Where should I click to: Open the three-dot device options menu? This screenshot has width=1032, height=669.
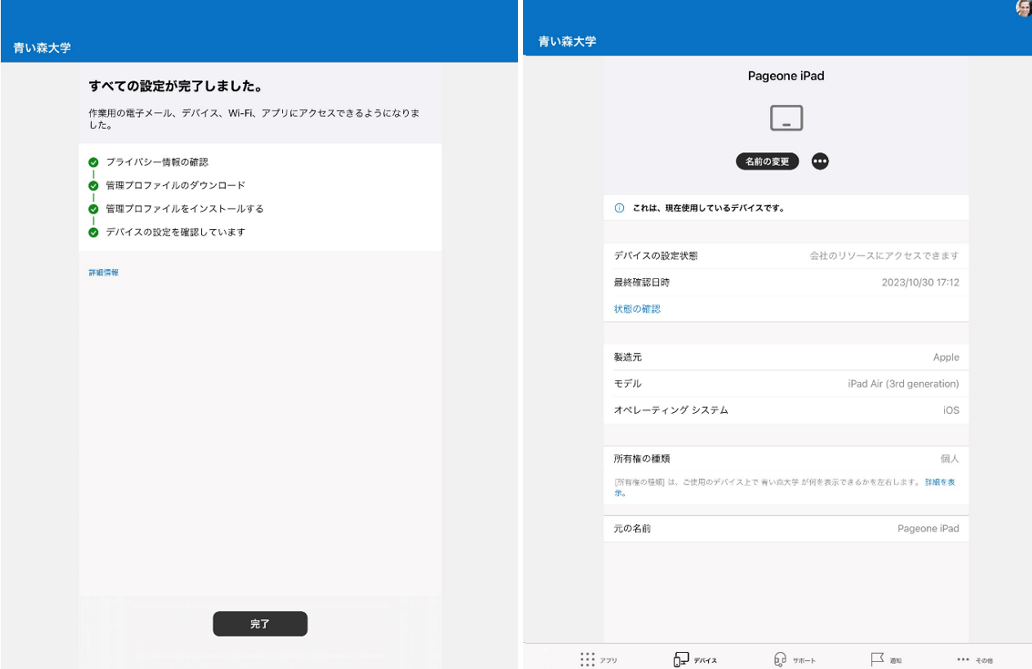(x=820, y=161)
